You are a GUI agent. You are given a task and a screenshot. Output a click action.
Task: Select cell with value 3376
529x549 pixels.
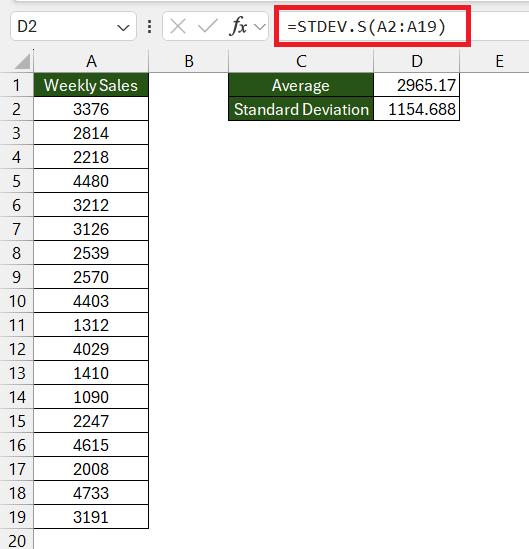pos(91,109)
